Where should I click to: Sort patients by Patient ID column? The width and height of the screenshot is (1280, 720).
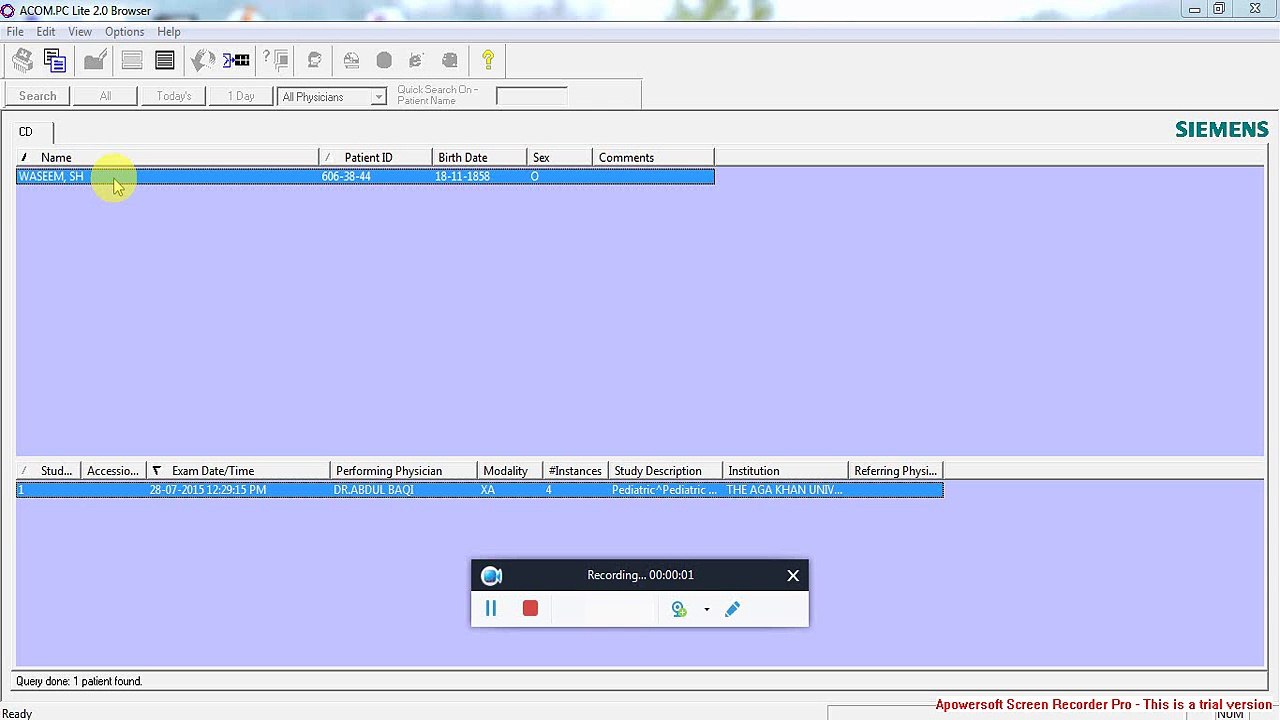tap(376, 158)
